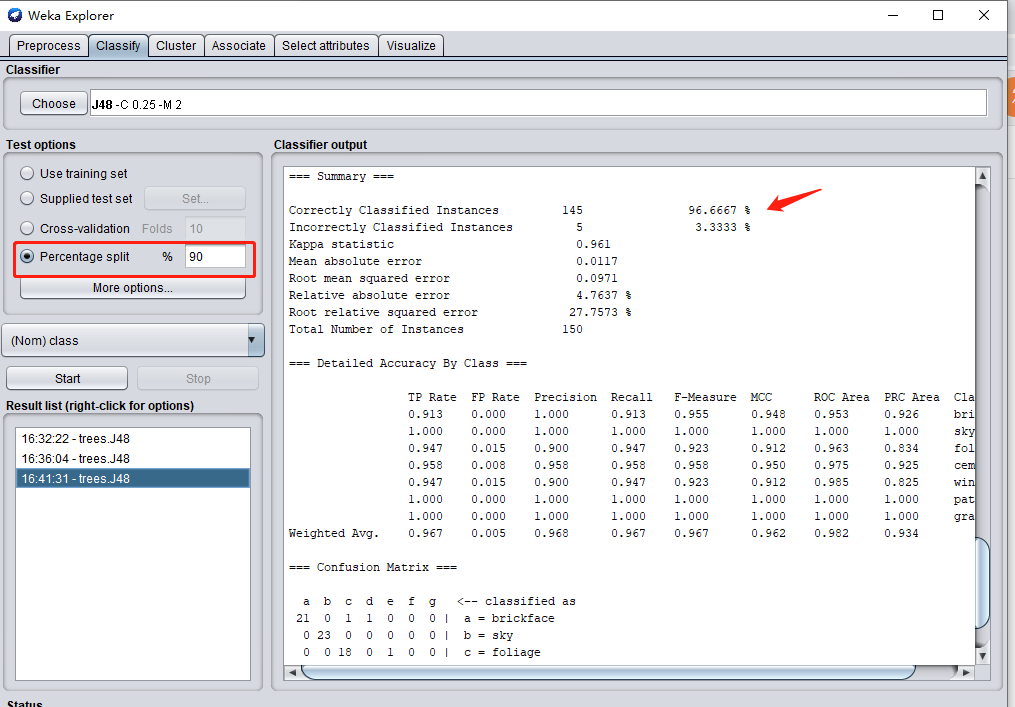Switch to the Classify tab

click(x=118, y=46)
